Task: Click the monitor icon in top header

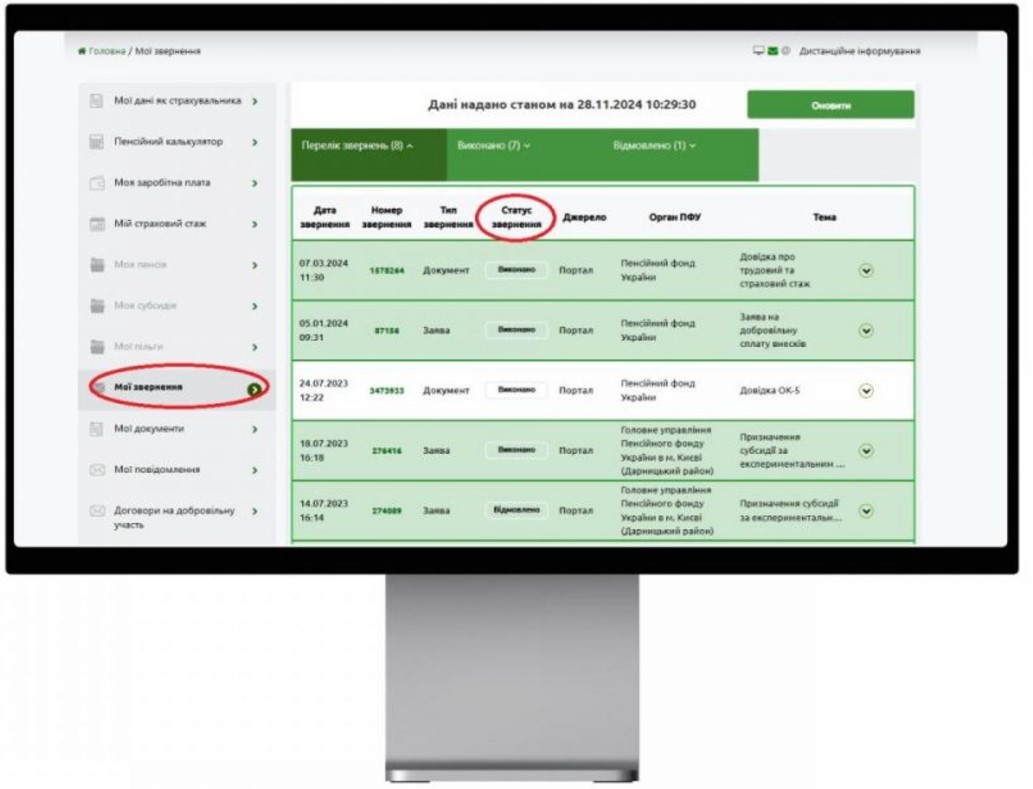Action: click(760, 51)
